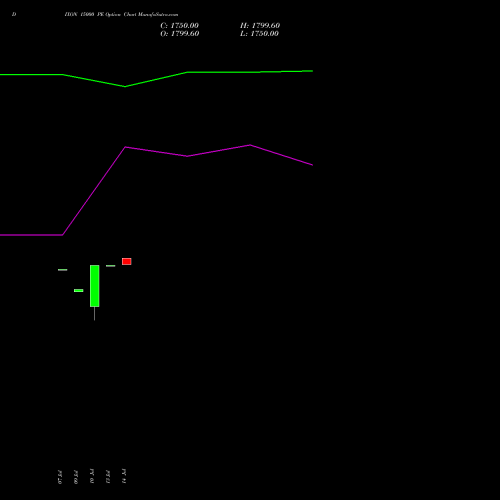Select the small green candle for 09 Jul

pyautogui.click(x=79, y=291)
